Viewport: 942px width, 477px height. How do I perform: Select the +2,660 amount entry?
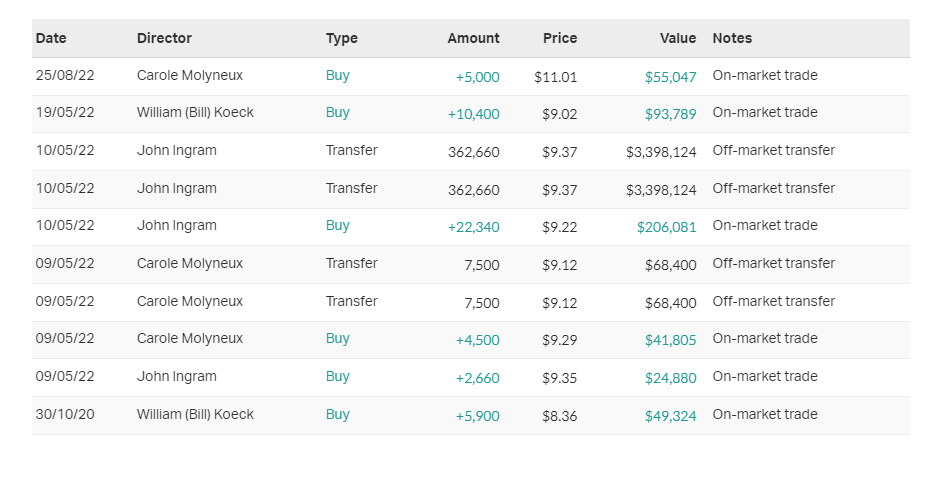477,378
